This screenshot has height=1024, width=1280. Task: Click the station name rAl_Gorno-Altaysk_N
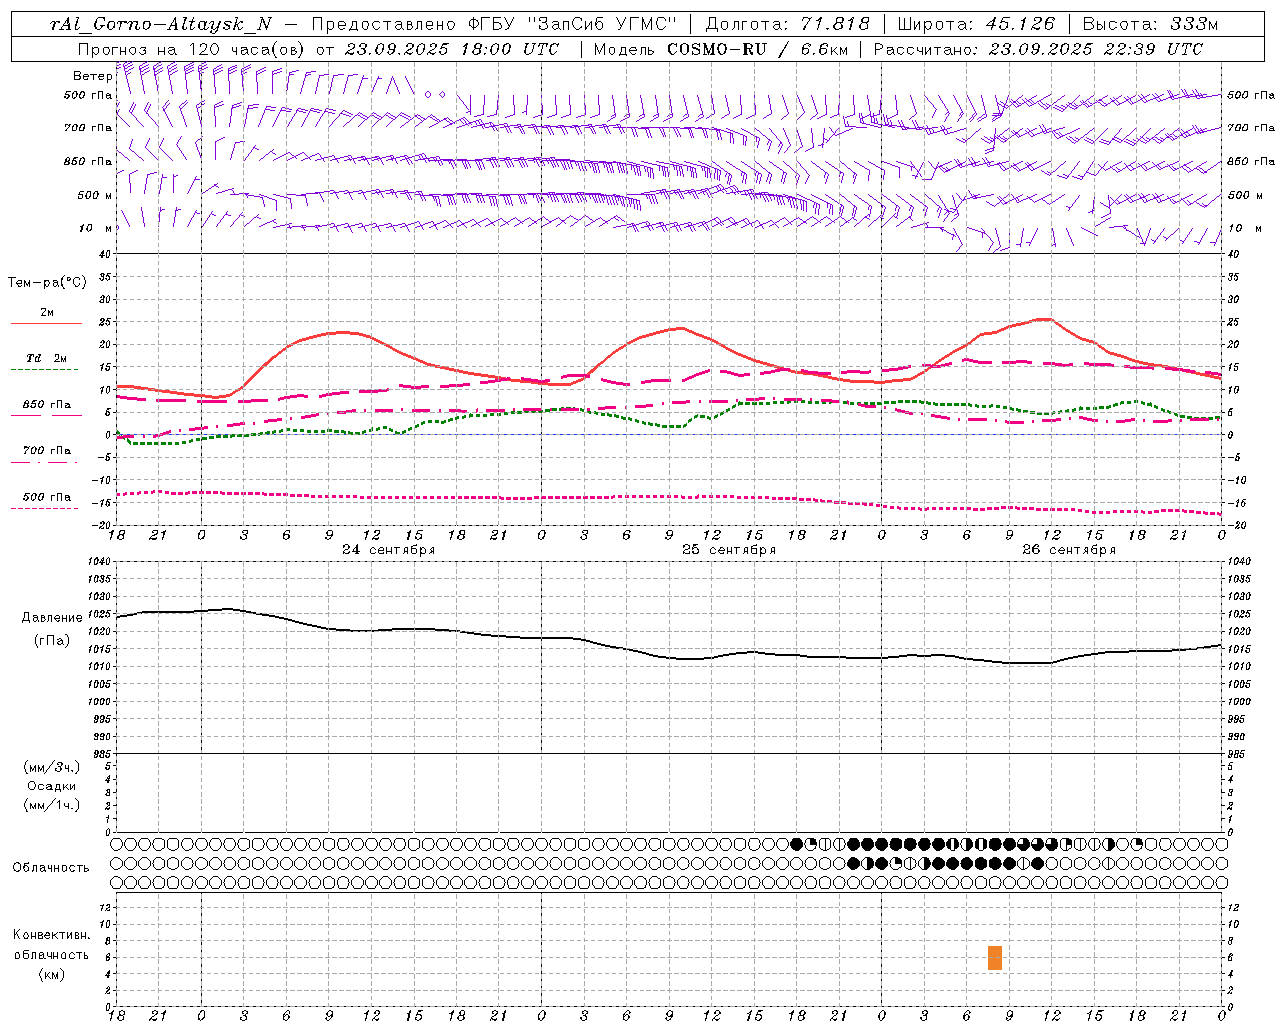160,24
